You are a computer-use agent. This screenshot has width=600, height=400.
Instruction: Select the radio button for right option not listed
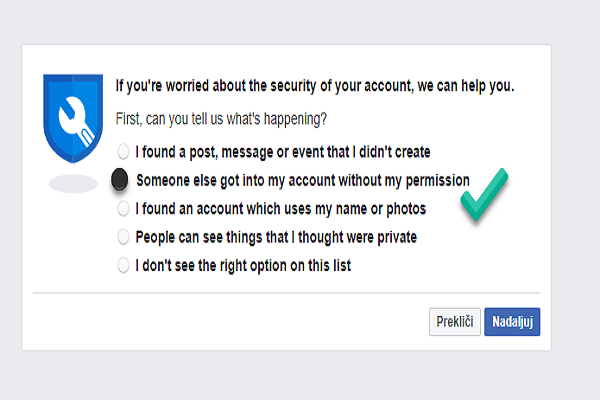coord(123,266)
